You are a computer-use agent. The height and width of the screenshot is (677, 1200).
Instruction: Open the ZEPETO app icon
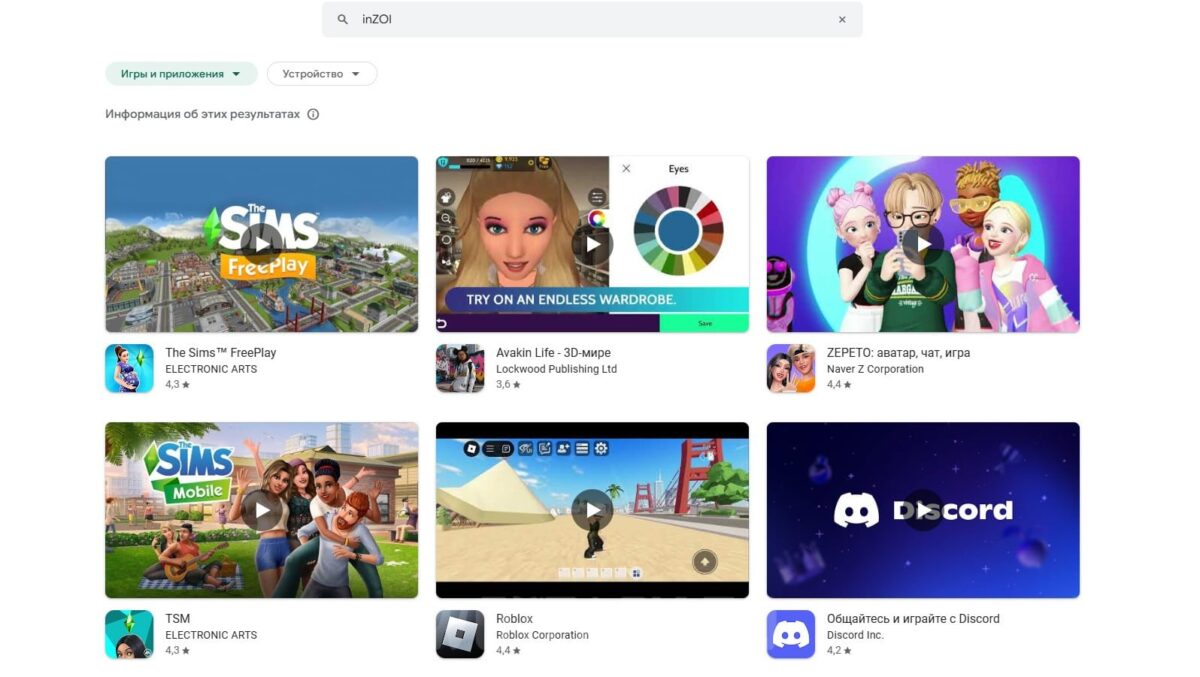(791, 368)
